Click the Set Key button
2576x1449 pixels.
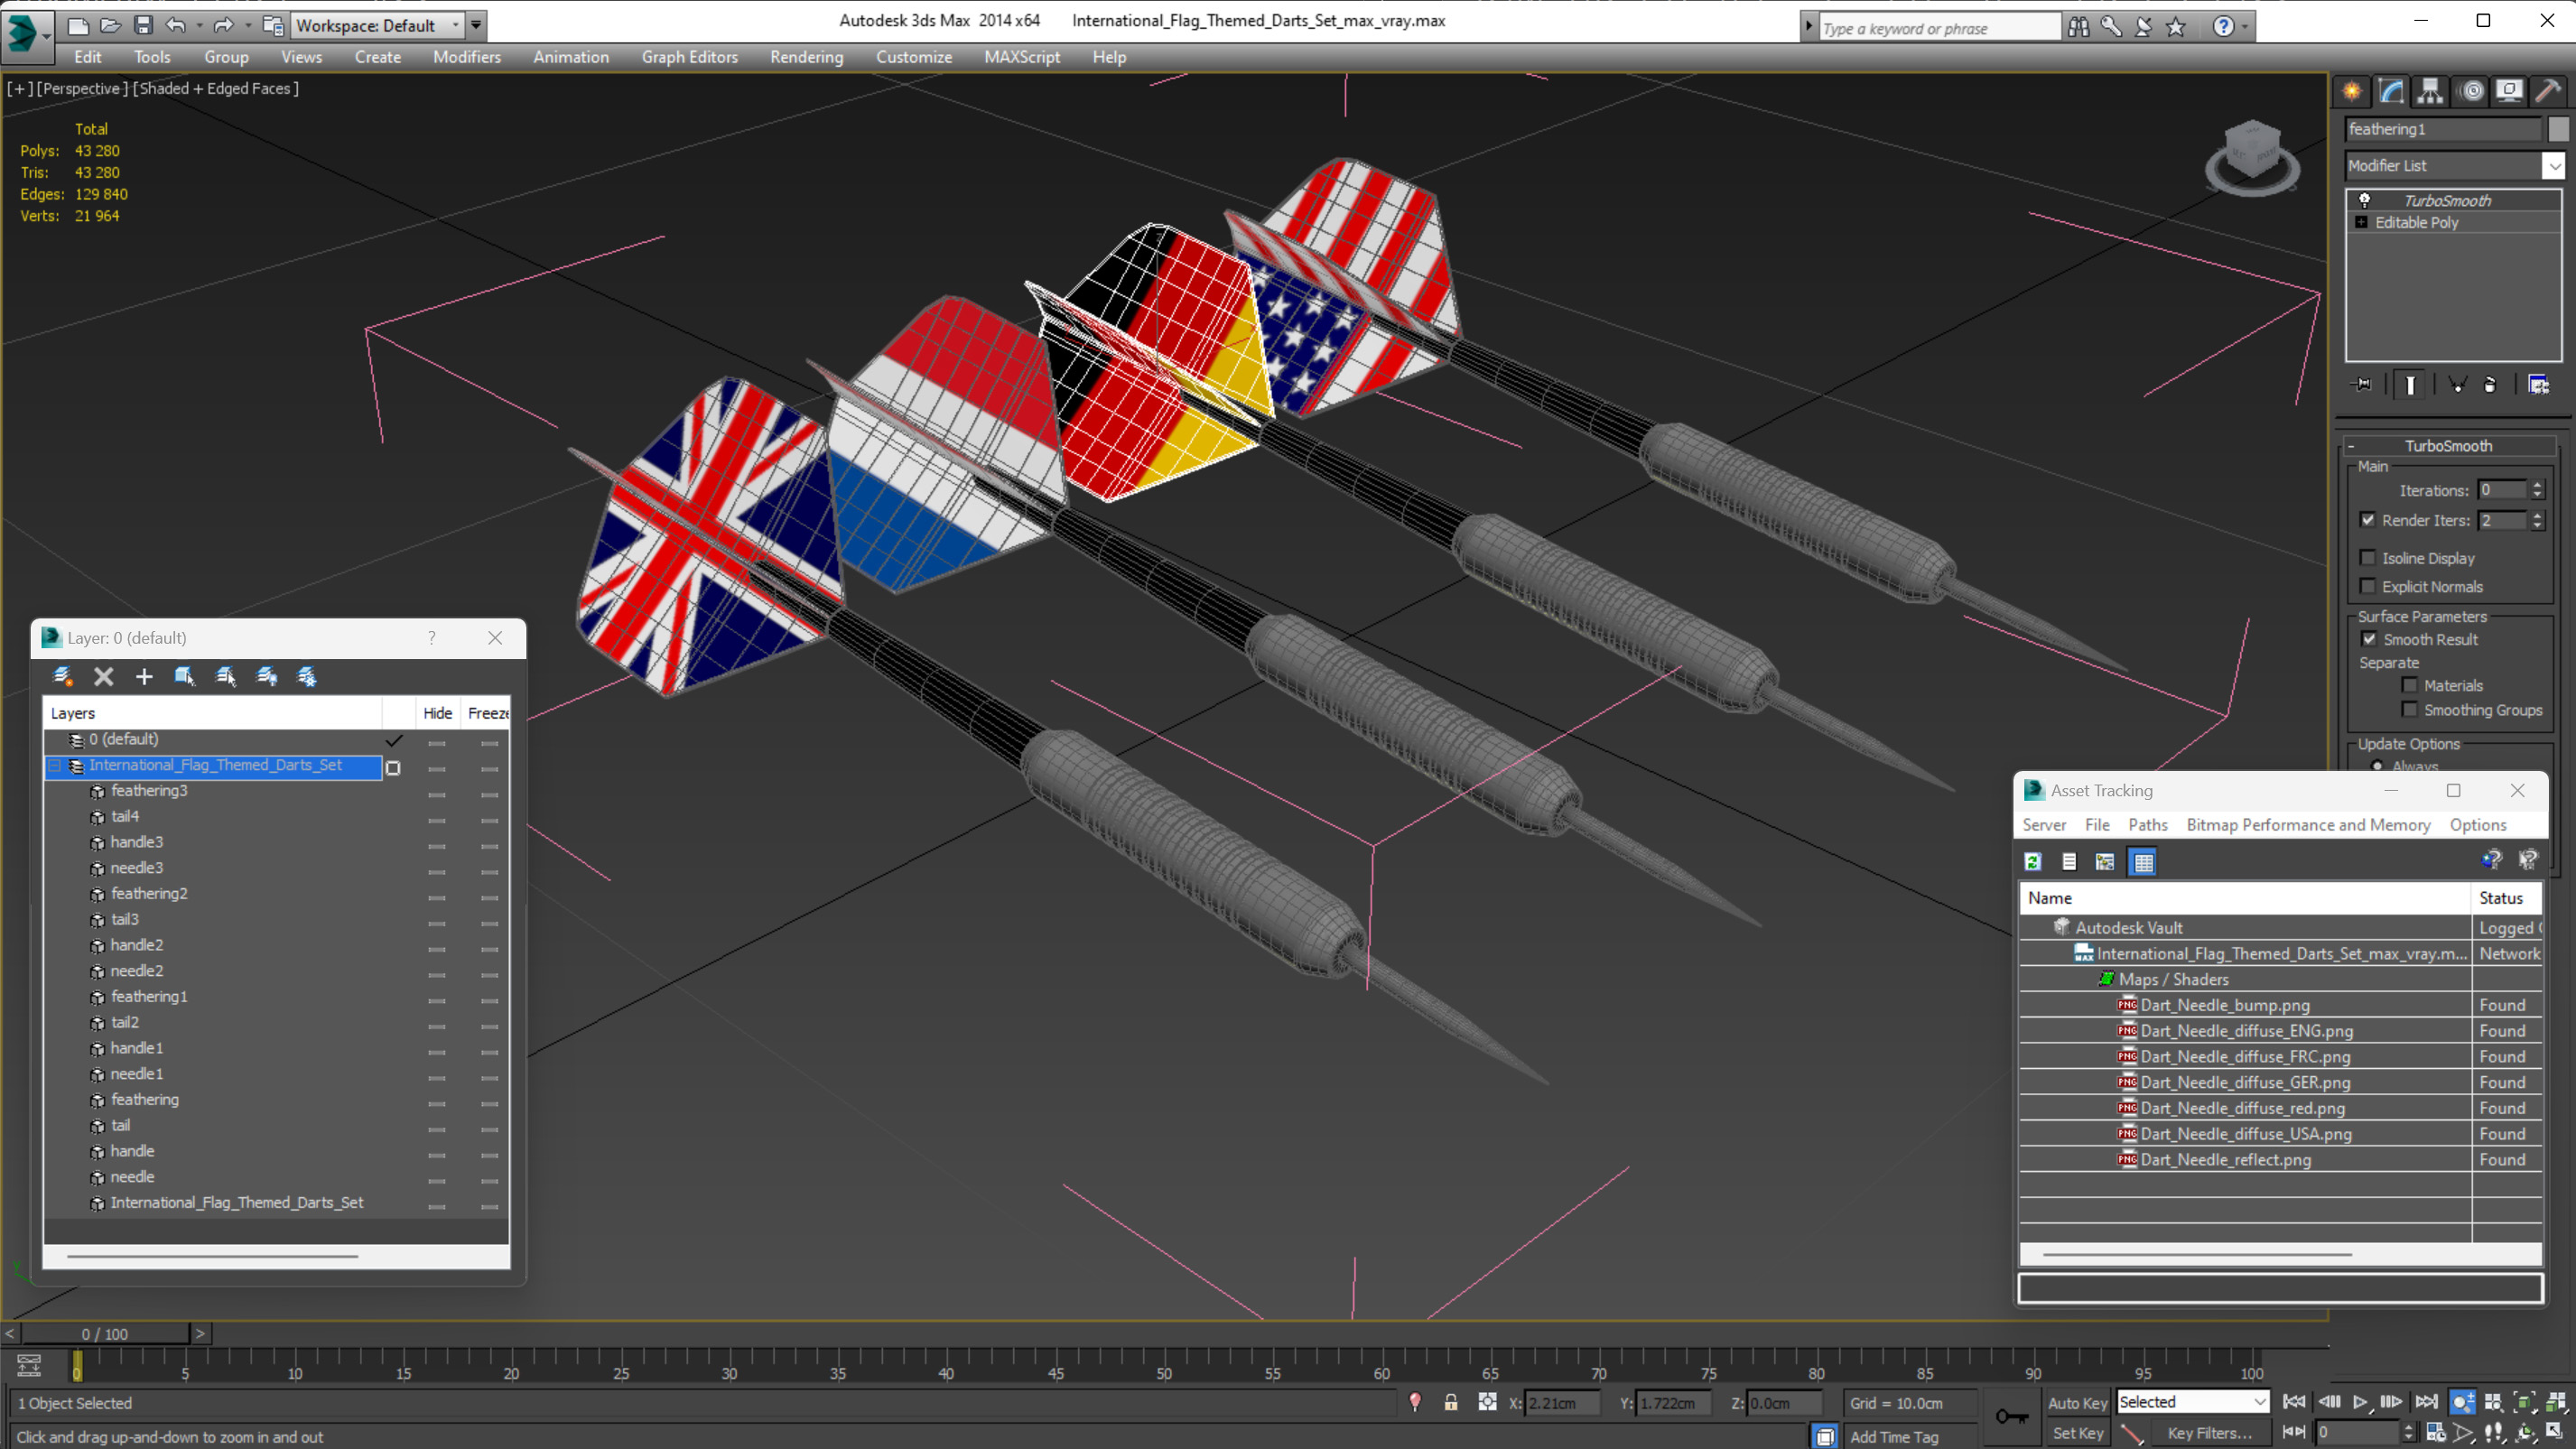(x=2077, y=1432)
